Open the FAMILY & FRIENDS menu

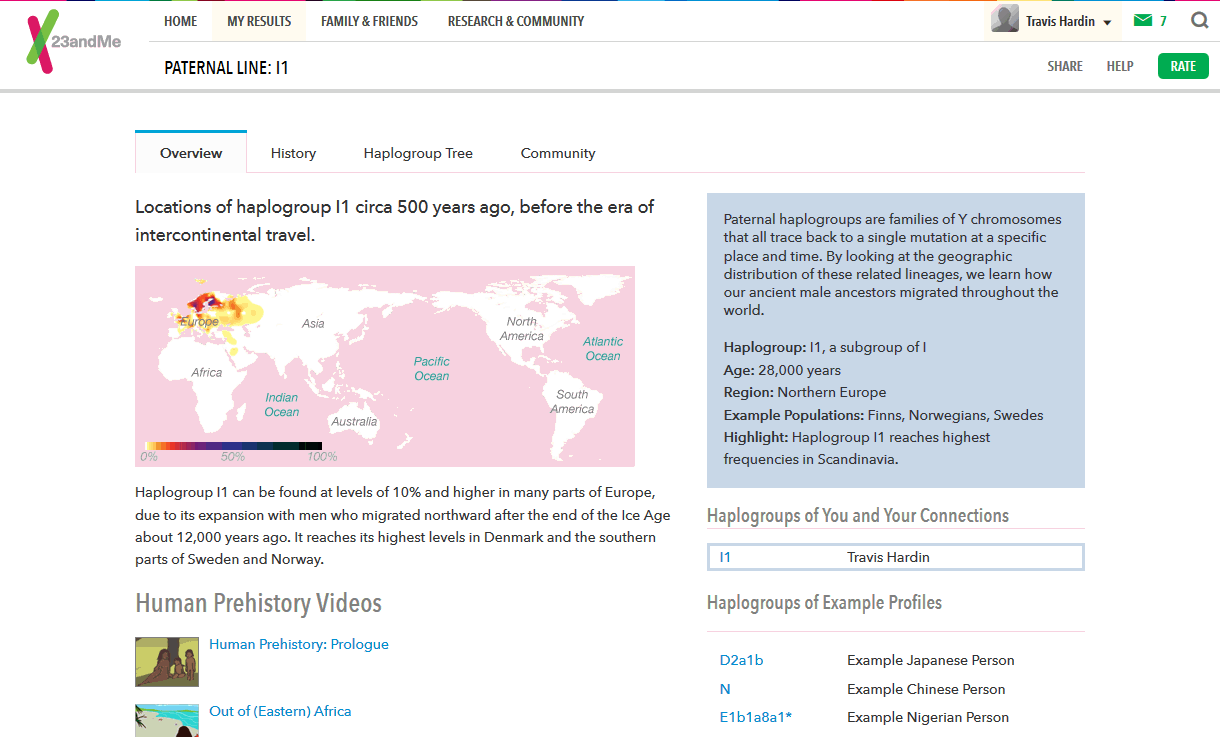point(370,21)
